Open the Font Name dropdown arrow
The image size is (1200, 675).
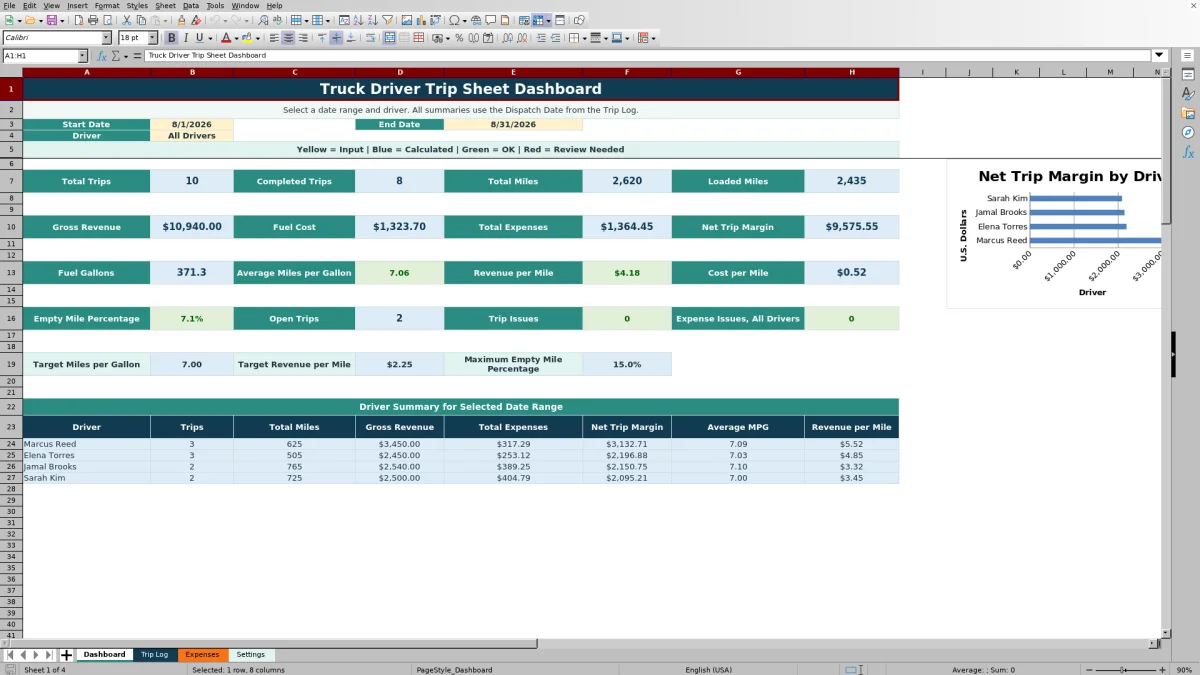(x=106, y=38)
